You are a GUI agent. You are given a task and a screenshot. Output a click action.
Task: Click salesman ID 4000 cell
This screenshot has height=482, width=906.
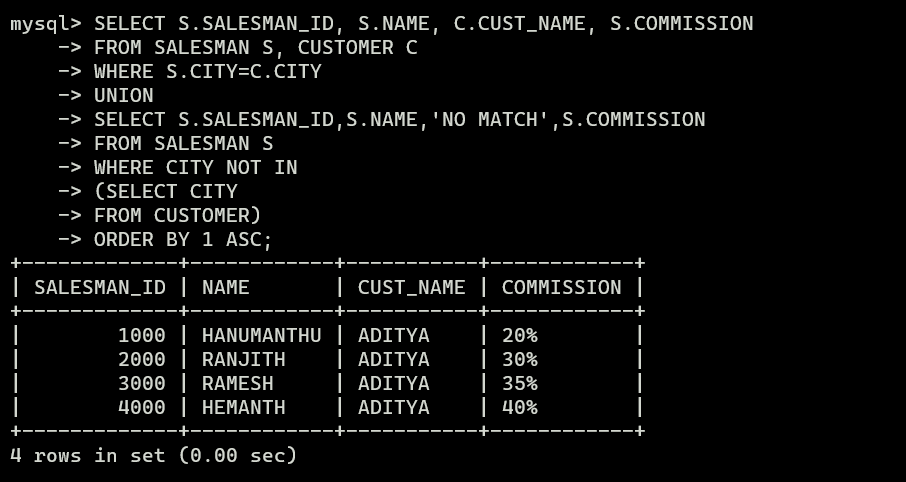(x=142, y=407)
